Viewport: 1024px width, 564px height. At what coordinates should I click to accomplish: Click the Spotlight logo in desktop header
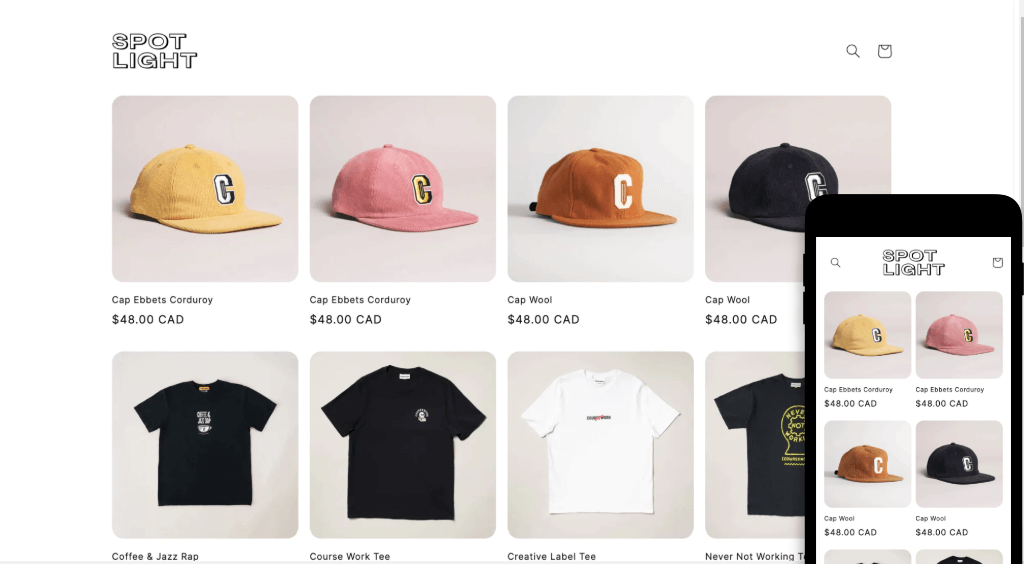pos(154,51)
